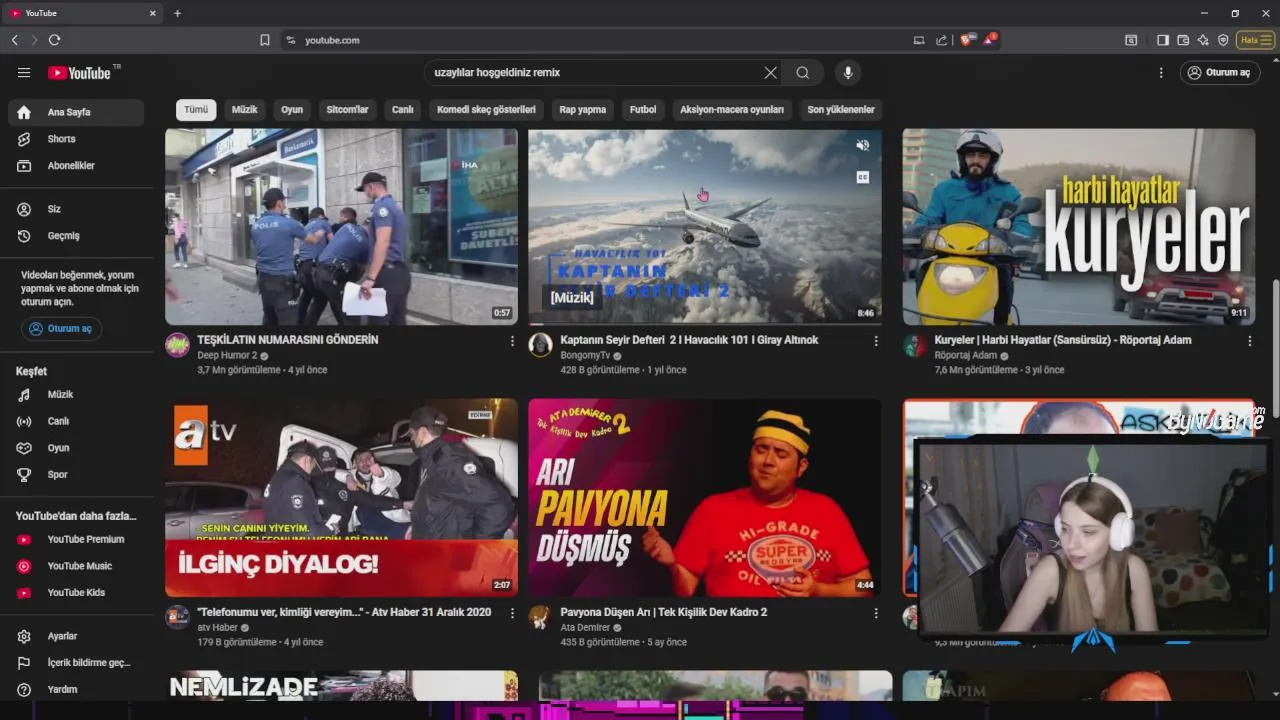Click the Oturum aç button in header
The image size is (1280, 720).
[1219, 73]
